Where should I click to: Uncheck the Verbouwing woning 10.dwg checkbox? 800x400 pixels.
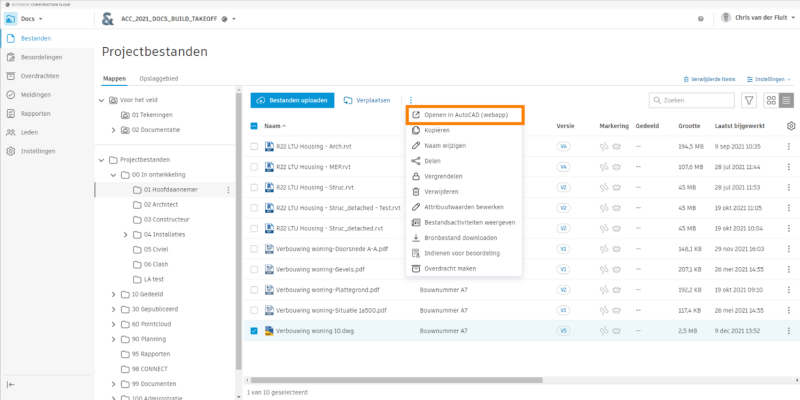[x=254, y=330]
